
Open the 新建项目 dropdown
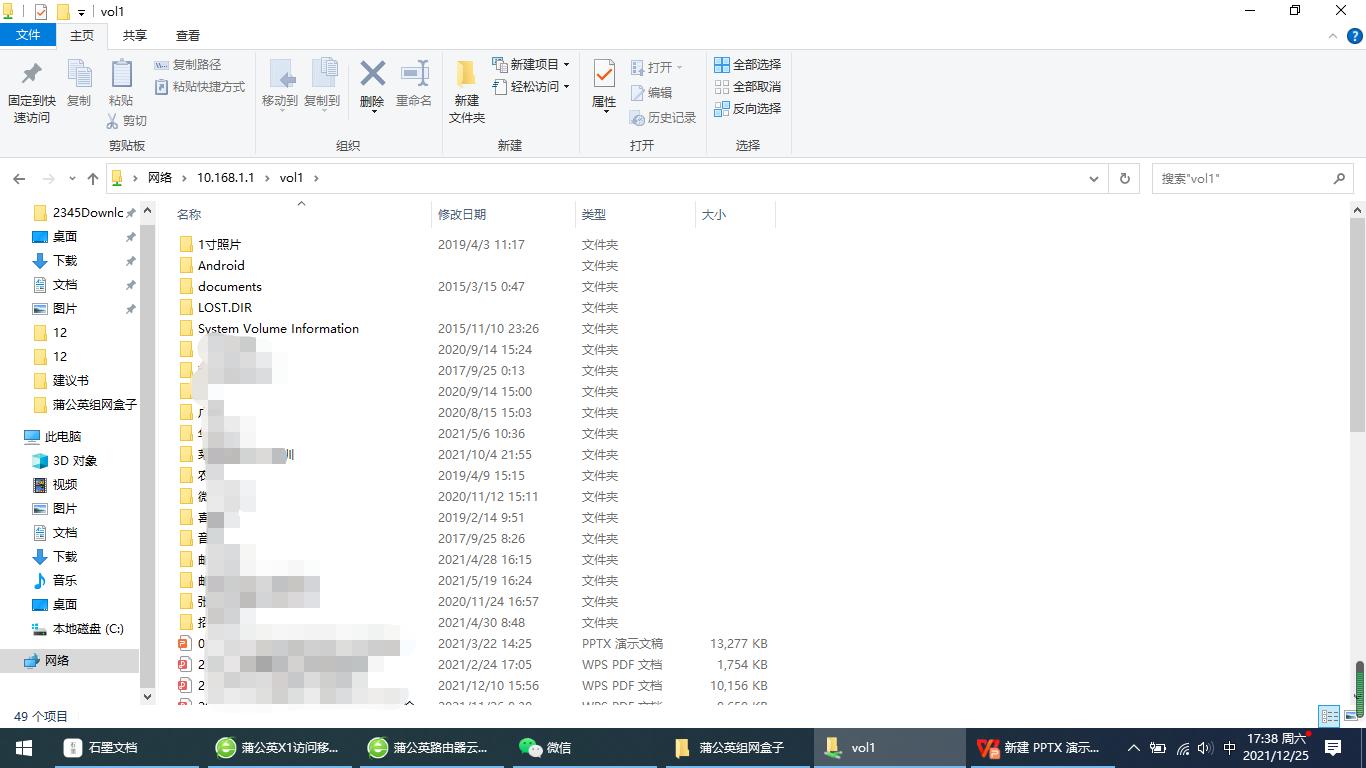tap(530, 64)
